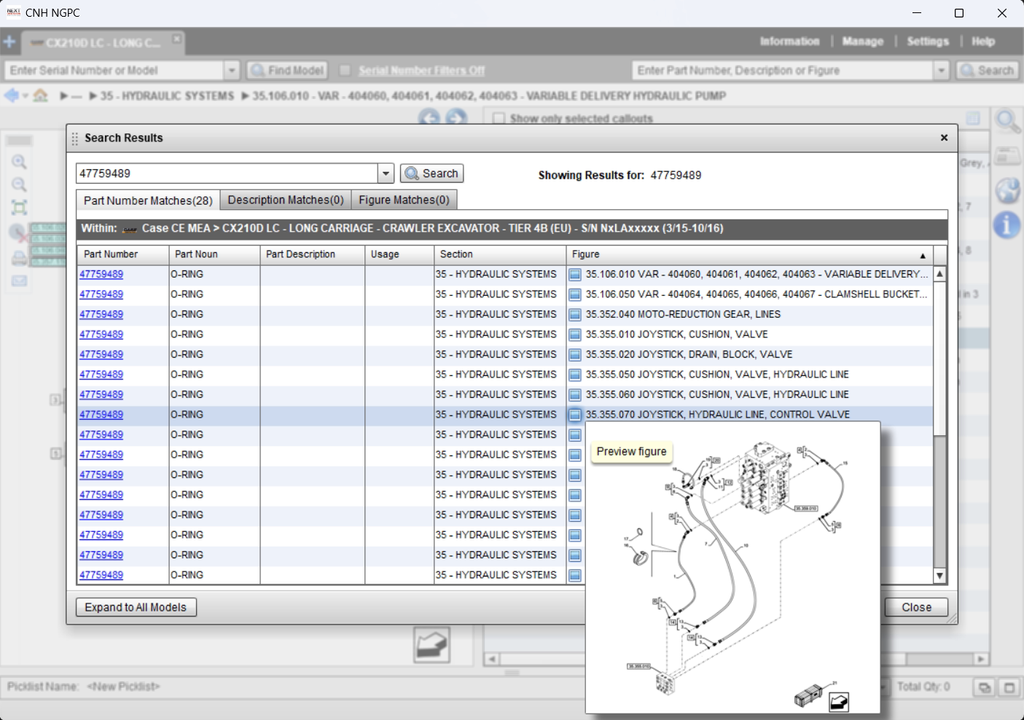Open part number 47759489 link in first row
This screenshot has height=720, width=1024.
tap(101, 274)
